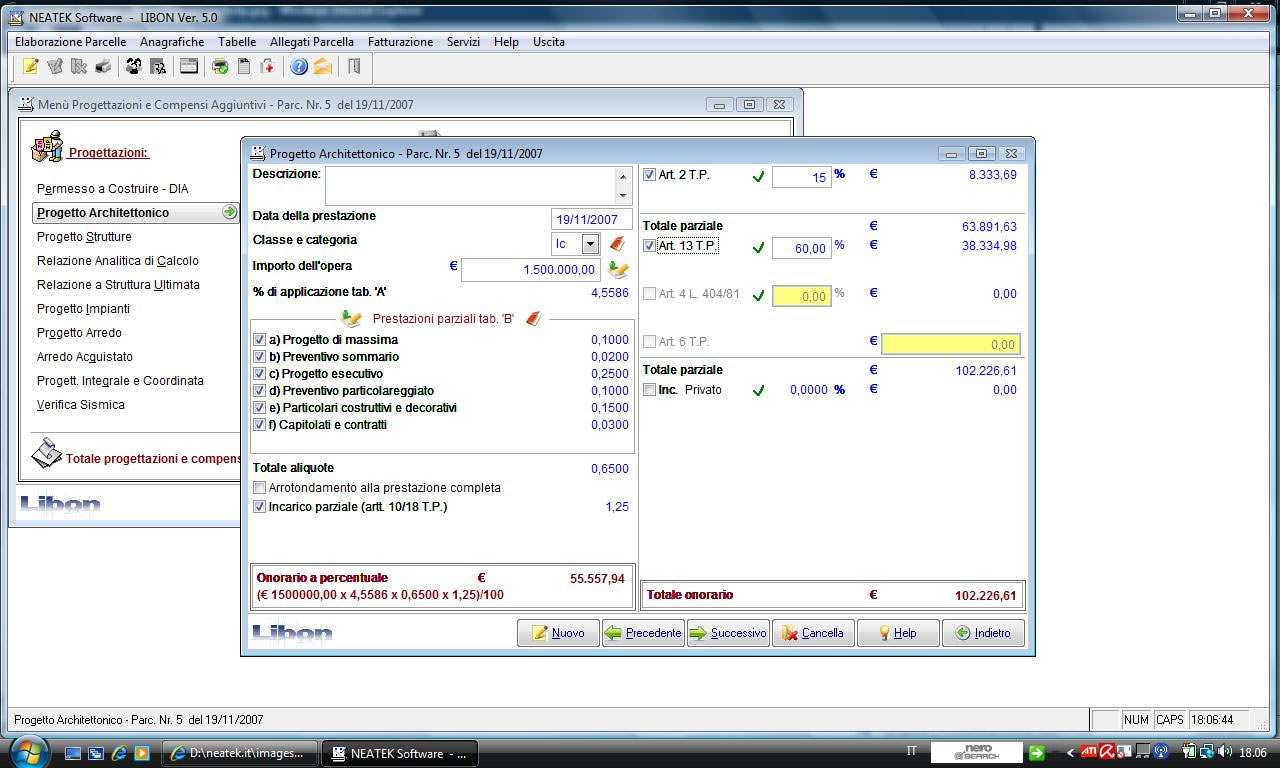Open the clients people icon in toolbar
The width and height of the screenshot is (1280, 768).
point(134,67)
